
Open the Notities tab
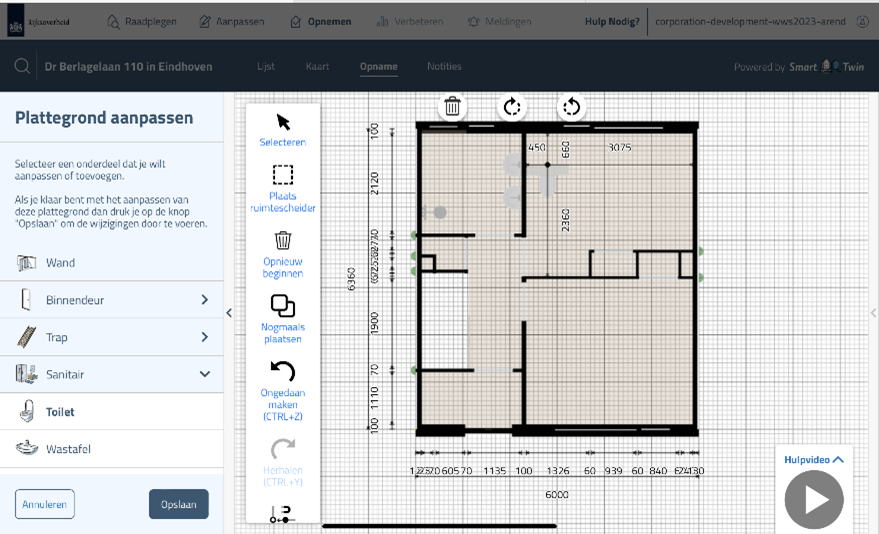444,67
